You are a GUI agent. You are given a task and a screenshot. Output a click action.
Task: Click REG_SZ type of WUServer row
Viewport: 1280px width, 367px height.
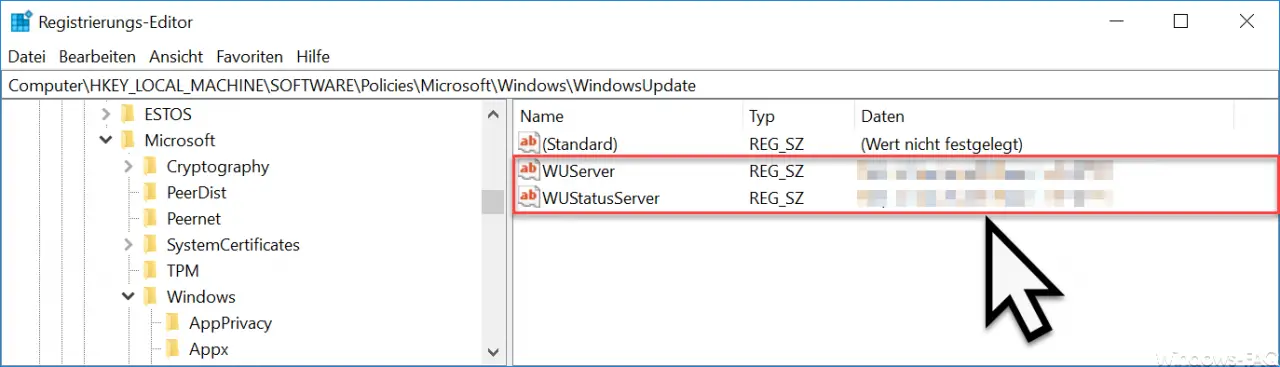pos(776,171)
